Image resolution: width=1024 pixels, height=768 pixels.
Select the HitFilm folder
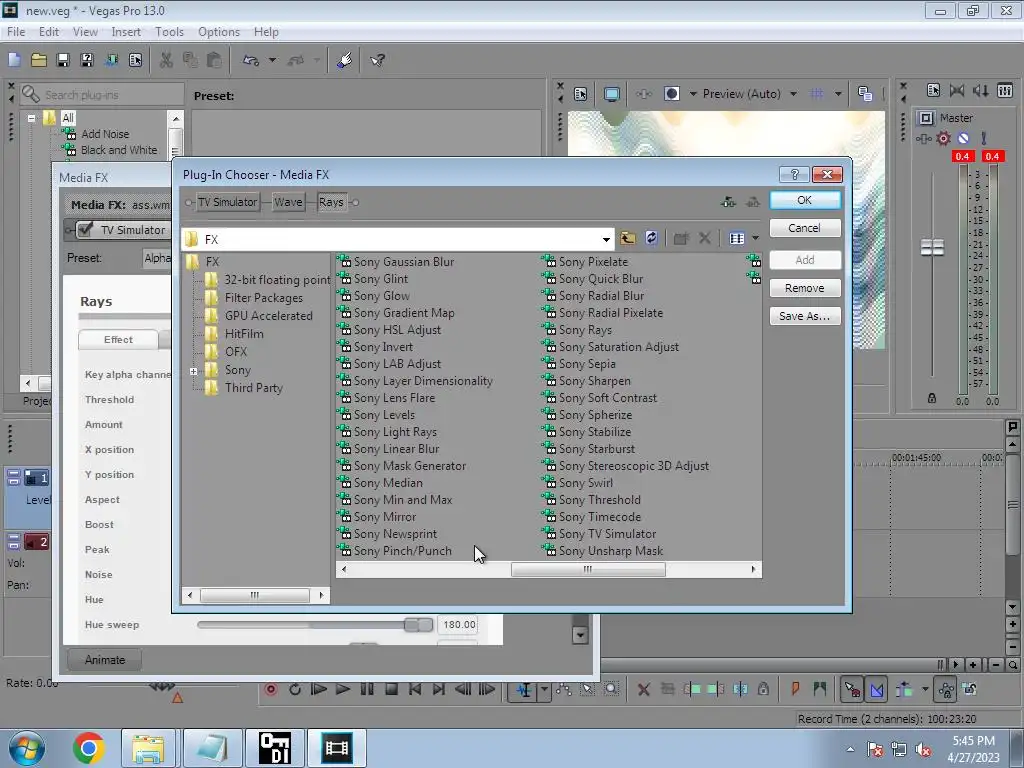[244, 334]
